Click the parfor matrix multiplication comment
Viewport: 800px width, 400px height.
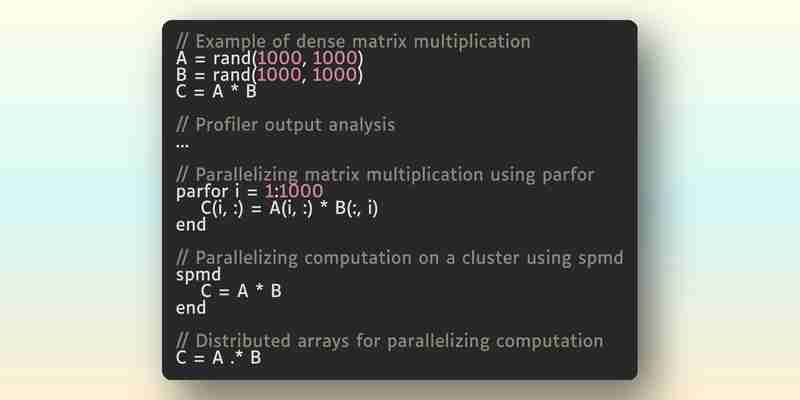coord(385,175)
